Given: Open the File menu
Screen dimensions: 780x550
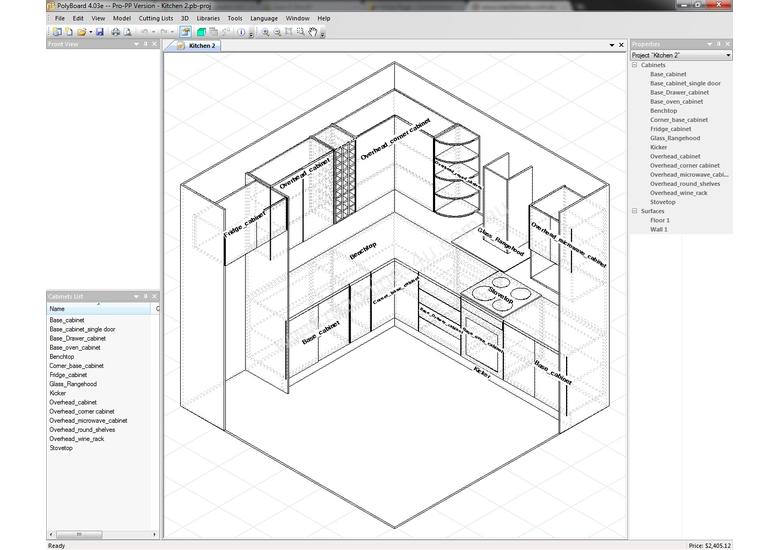Looking at the screenshot, I should click(60, 18).
